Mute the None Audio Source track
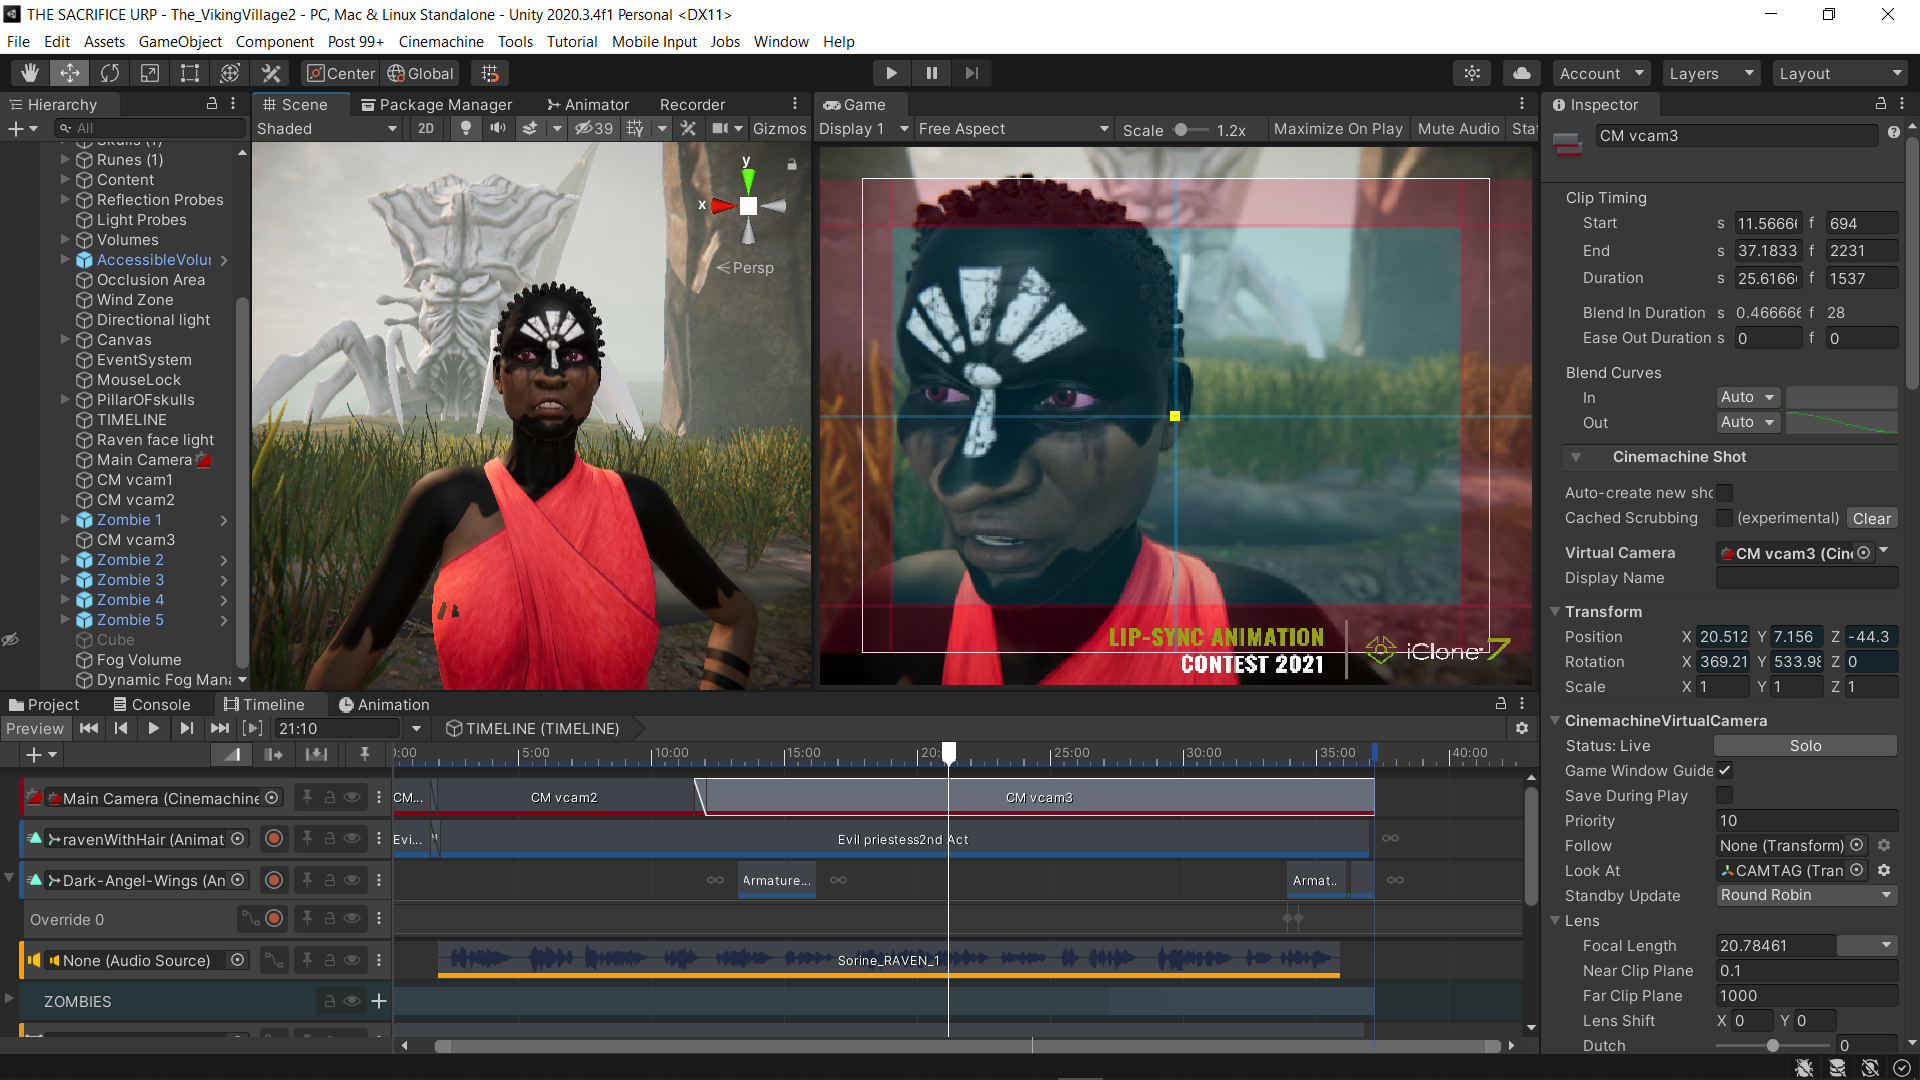 click(x=352, y=960)
